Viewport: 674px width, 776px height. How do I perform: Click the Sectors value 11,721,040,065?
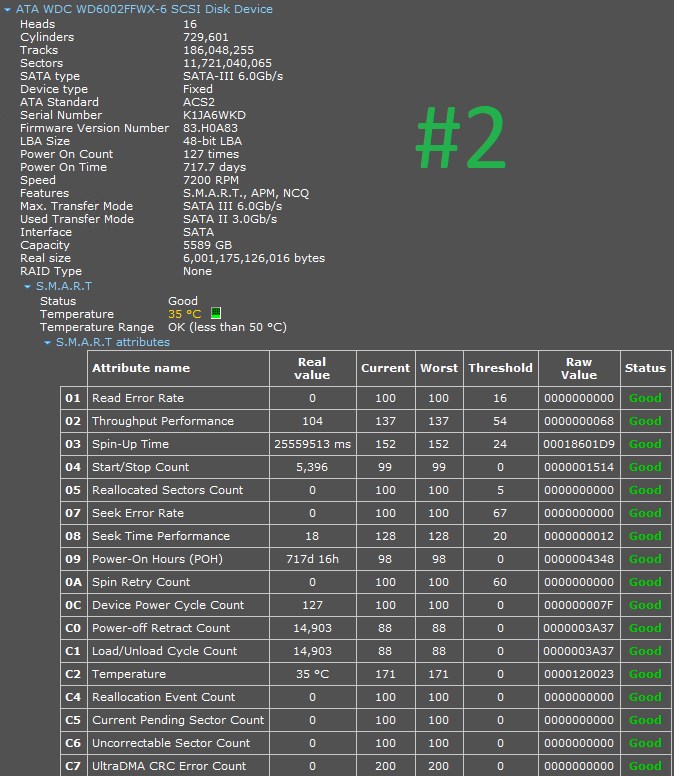click(227, 63)
